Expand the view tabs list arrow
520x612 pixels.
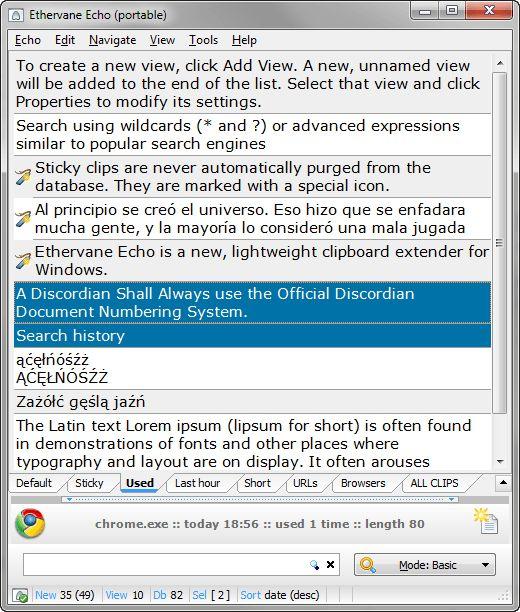pos(503,483)
